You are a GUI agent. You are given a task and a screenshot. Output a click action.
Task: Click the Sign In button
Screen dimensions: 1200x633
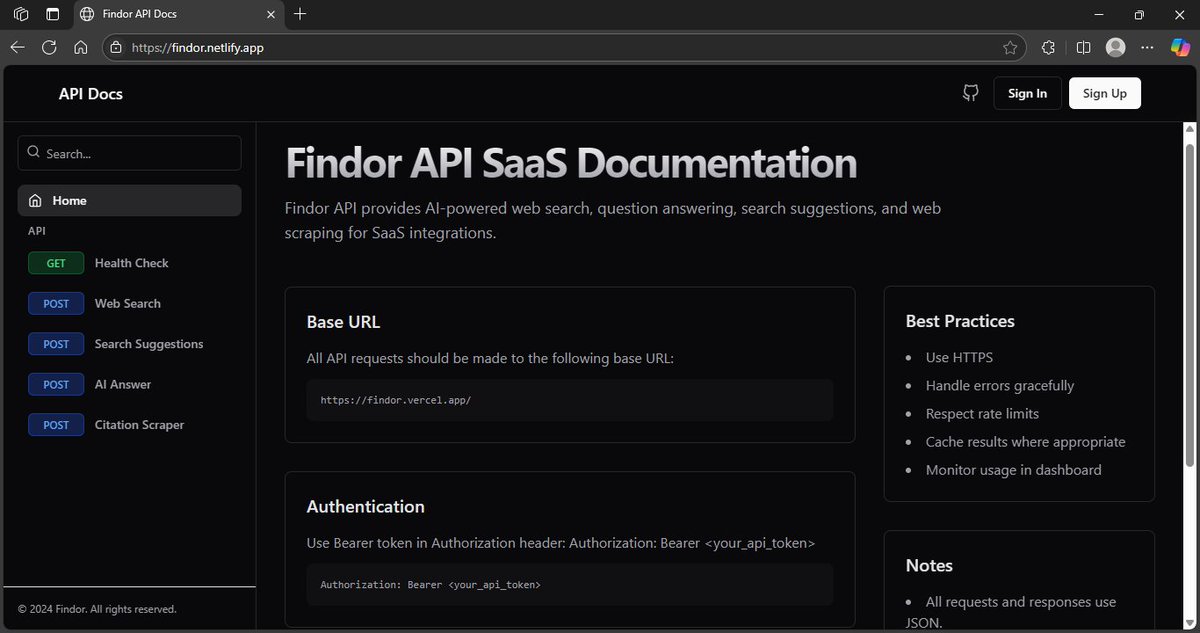pos(1027,93)
